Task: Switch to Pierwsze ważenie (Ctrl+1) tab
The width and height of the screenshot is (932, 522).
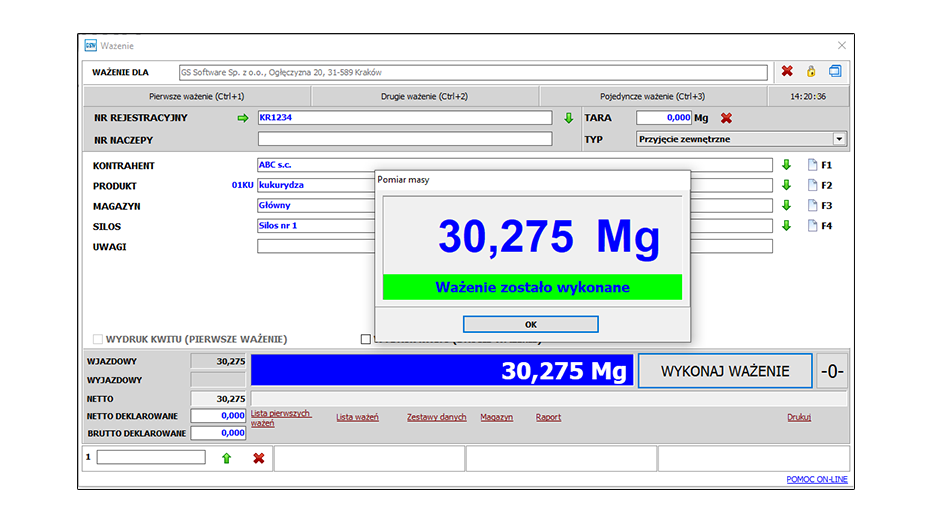Action: [x=196, y=97]
